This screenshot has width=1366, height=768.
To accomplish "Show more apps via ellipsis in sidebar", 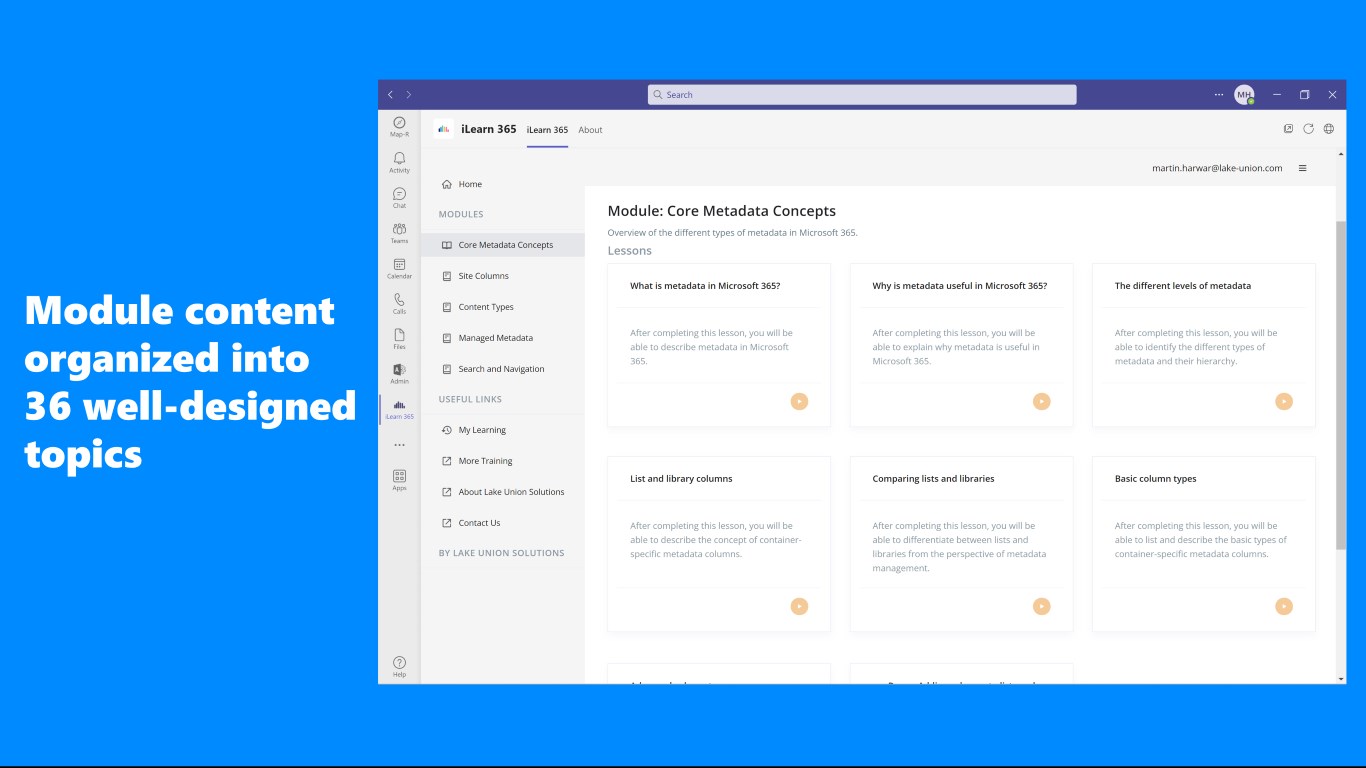I will pyautogui.click(x=399, y=445).
